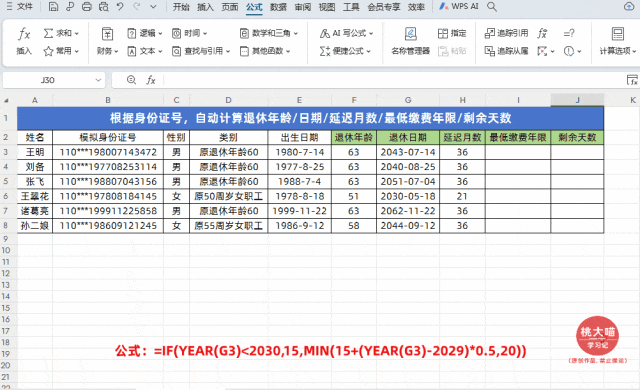The width and height of the screenshot is (640, 390).
Task: Switch to the 数据 tab
Action: (278, 7)
